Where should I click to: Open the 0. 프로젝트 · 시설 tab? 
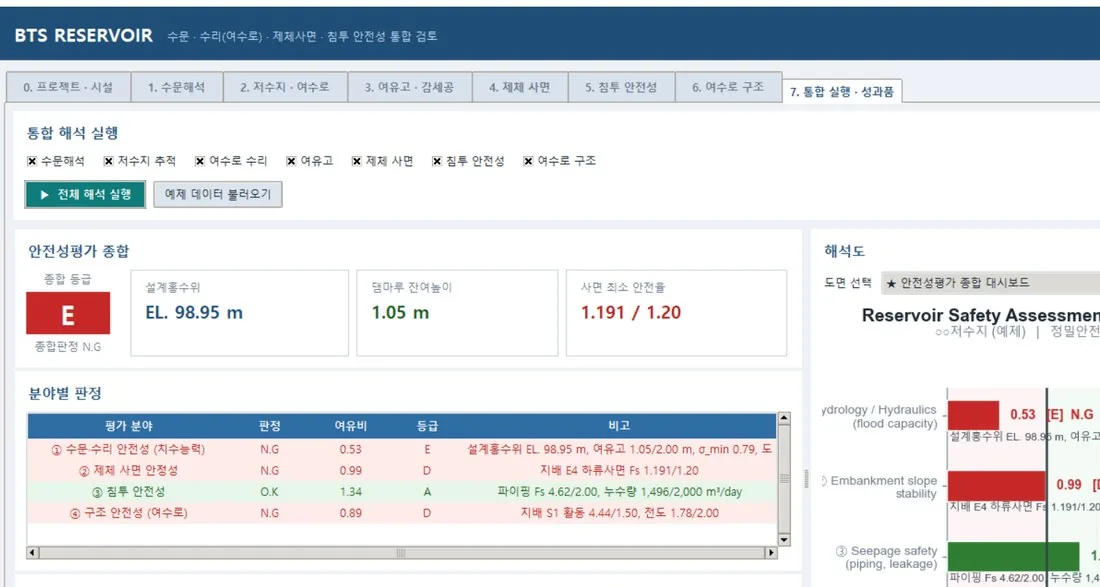pyautogui.click(x=68, y=88)
